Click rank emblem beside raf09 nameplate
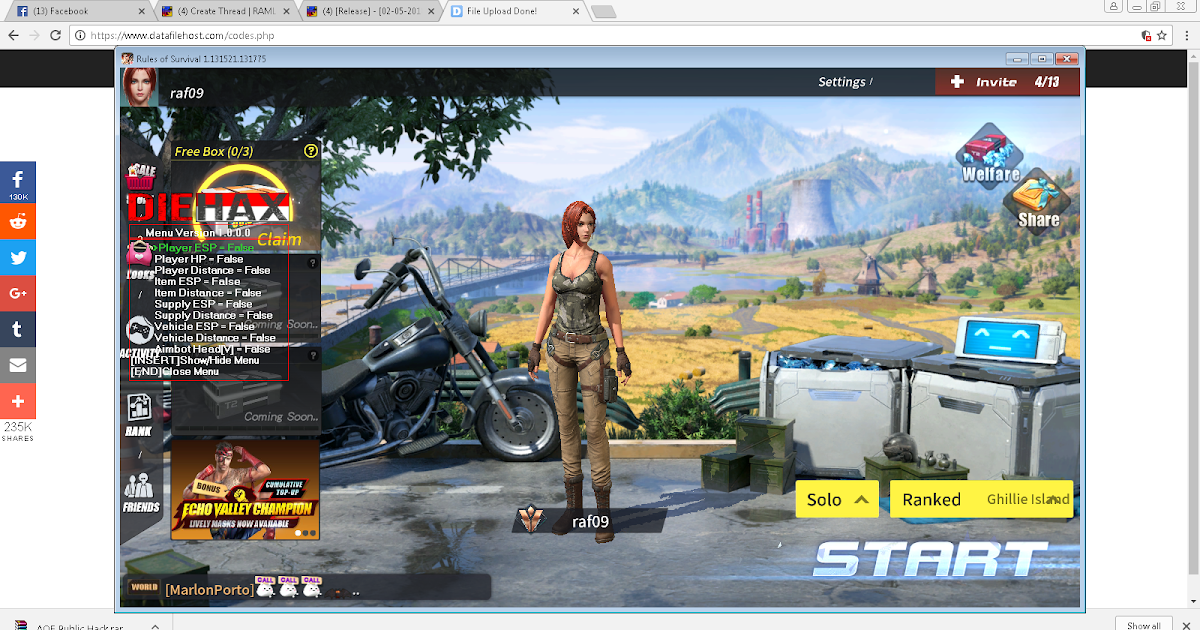The height and width of the screenshot is (630, 1200). point(531,520)
